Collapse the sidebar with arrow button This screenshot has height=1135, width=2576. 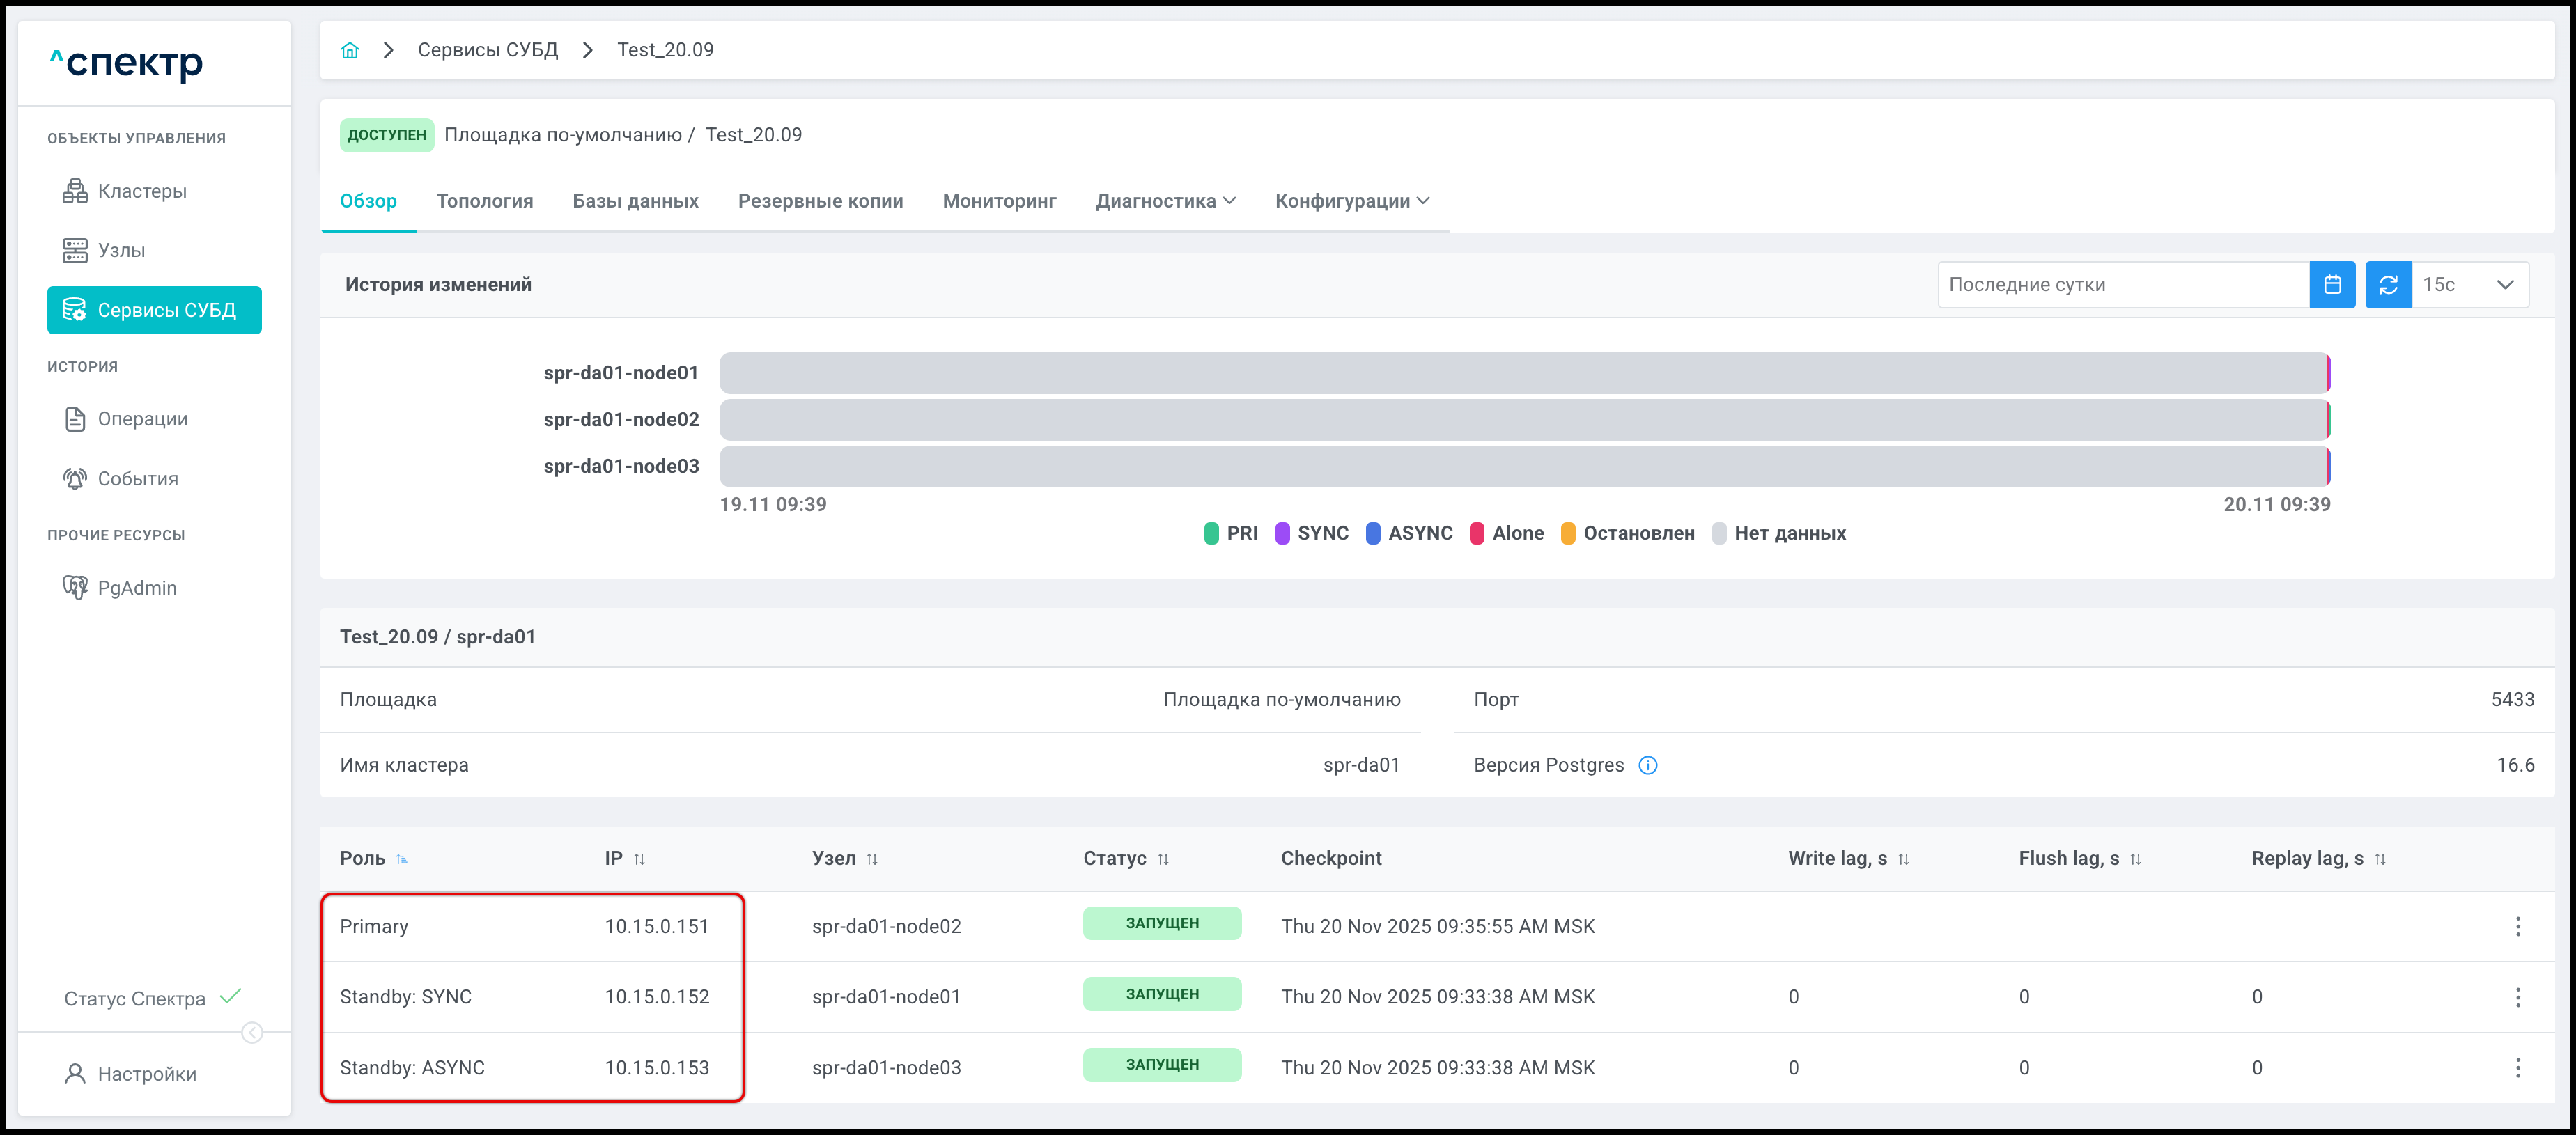point(252,1032)
